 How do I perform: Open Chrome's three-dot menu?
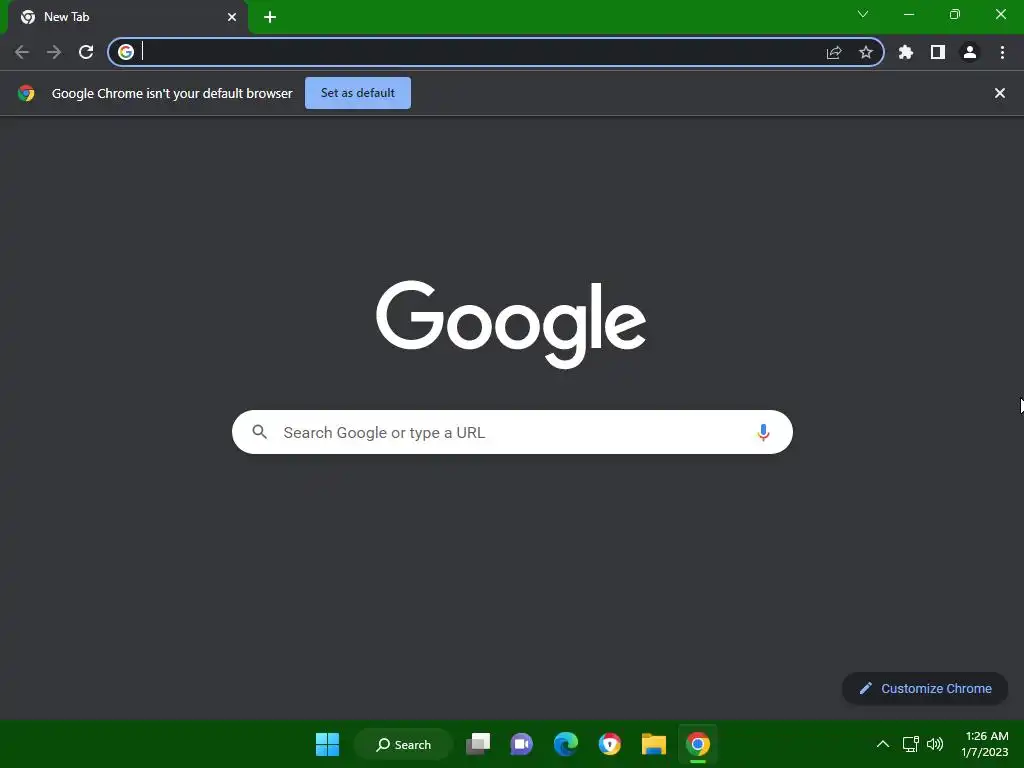(1002, 52)
